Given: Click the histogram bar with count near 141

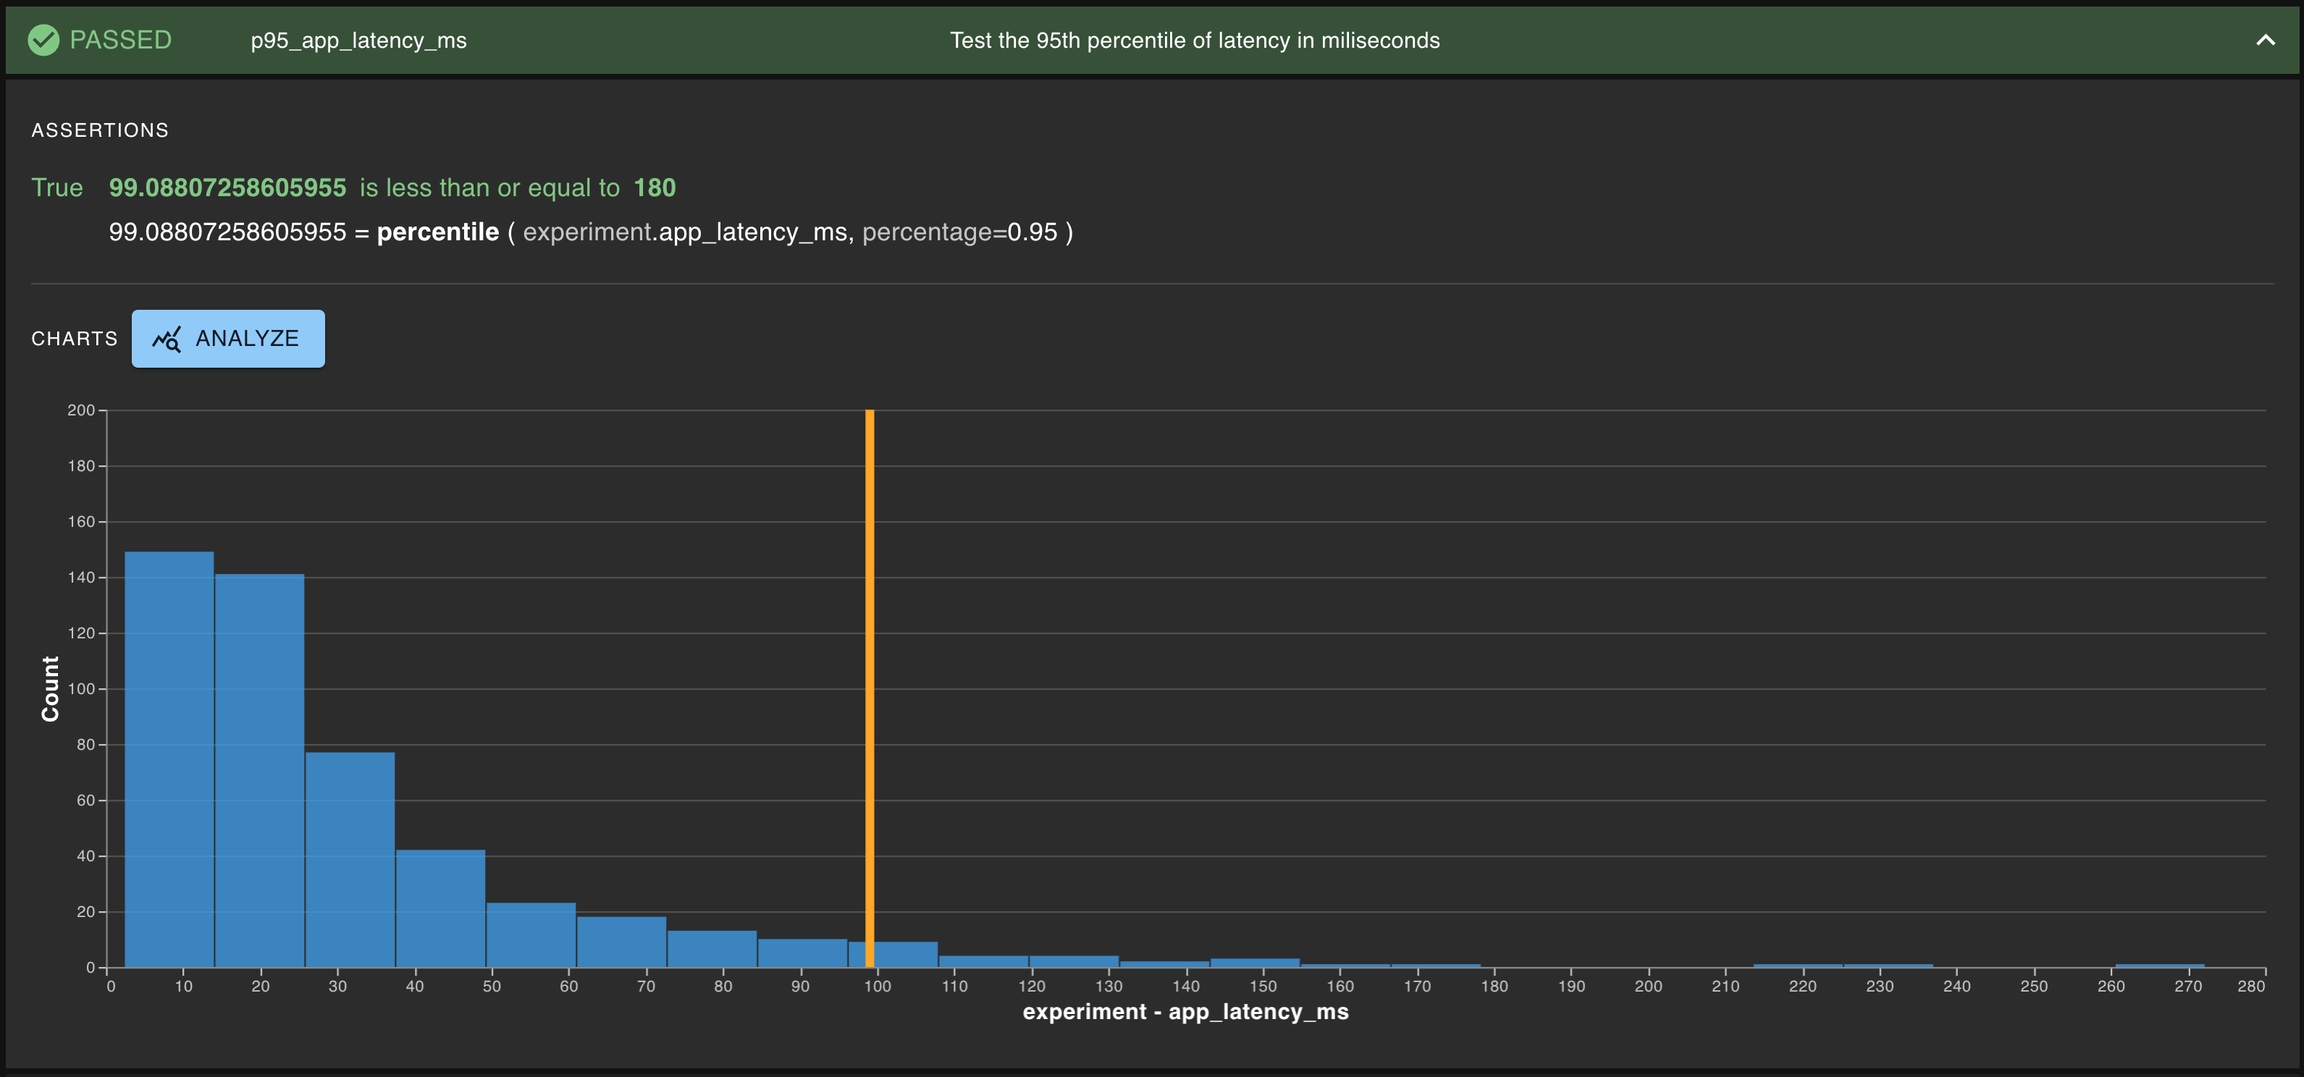Looking at the screenshot, I should [259, 770].
